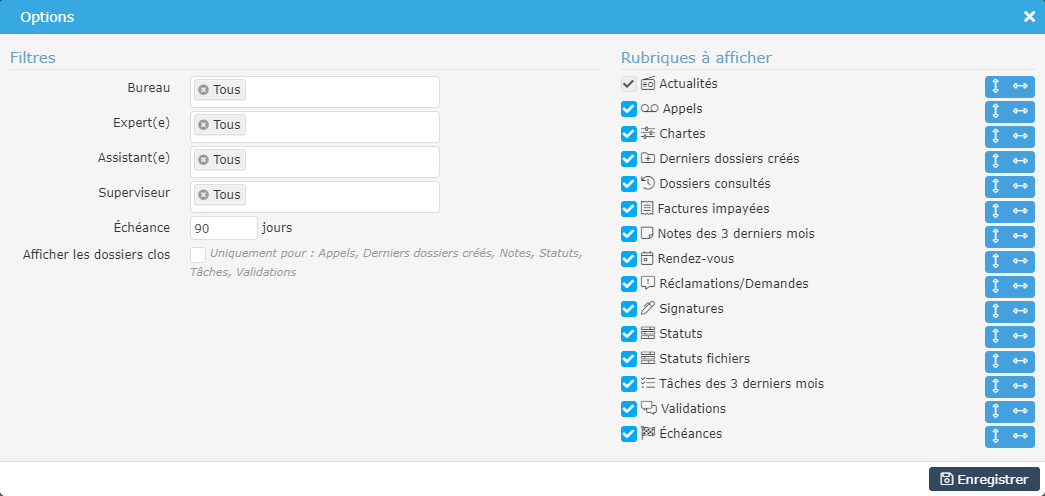The height and width of the screenshot is (496, 1045).
Task: Click the horizontal resize icon for Rendez-vous
Action: (1020, 261)
